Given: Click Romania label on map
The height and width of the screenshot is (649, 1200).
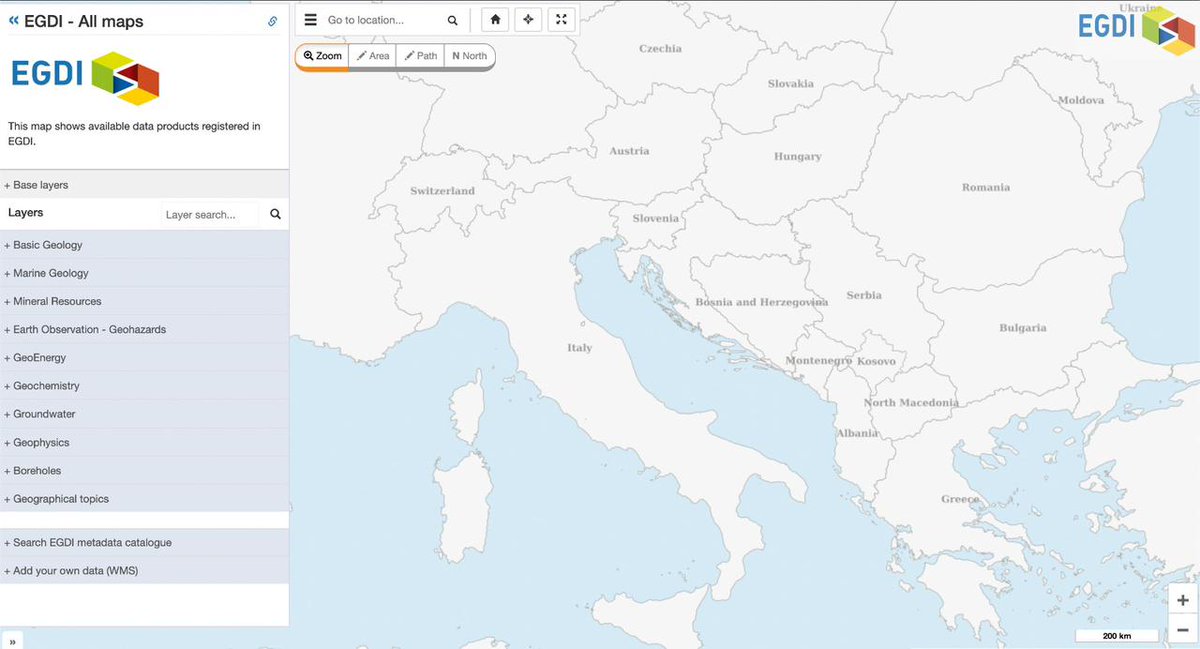Looking at the screenshot, I should coord(986,187).
